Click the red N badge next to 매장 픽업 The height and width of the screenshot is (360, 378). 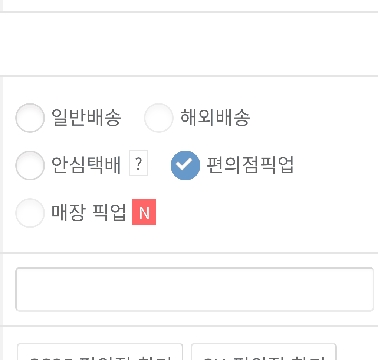point(144,212)
